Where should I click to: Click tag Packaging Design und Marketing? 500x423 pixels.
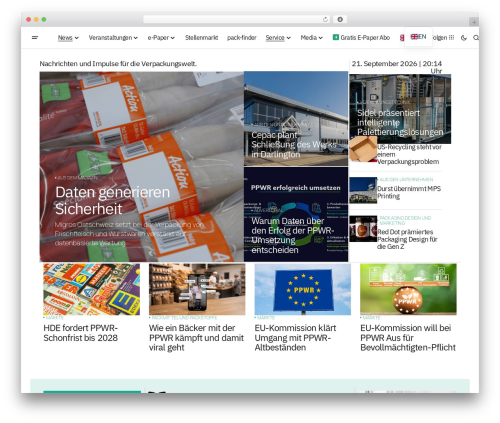pos(405,220)
